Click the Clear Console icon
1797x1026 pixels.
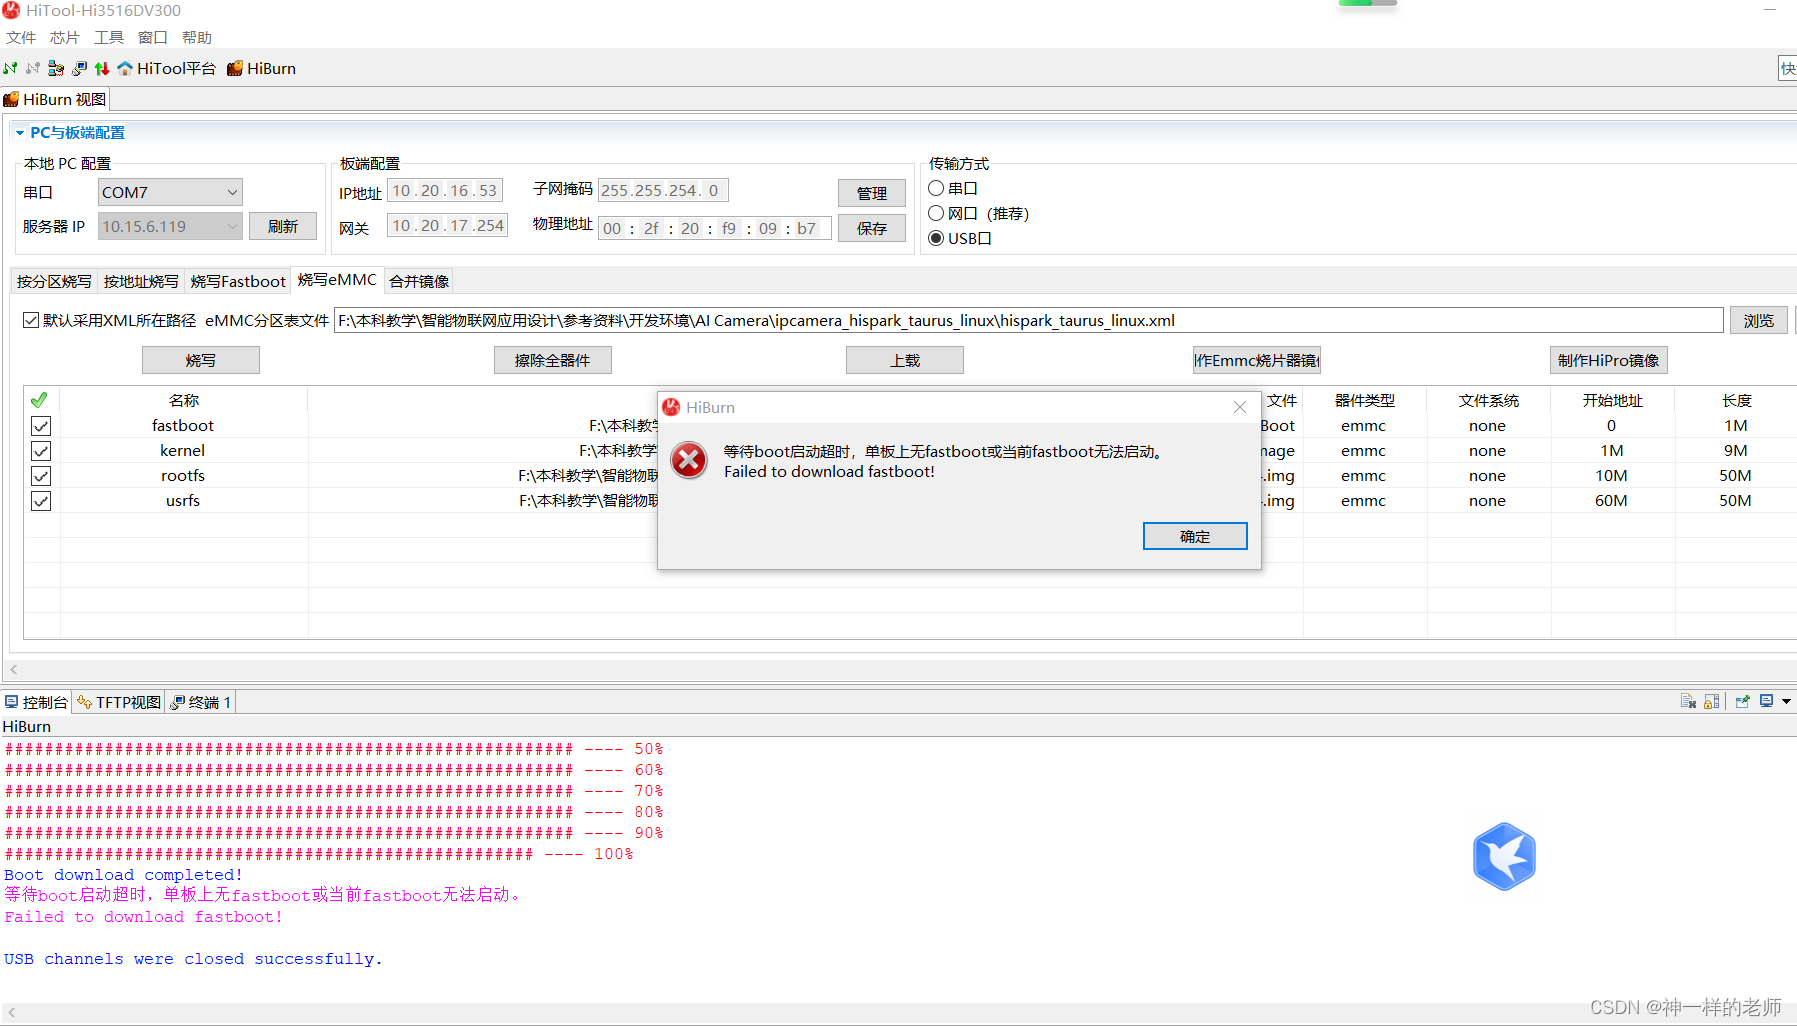point(1688,701)
